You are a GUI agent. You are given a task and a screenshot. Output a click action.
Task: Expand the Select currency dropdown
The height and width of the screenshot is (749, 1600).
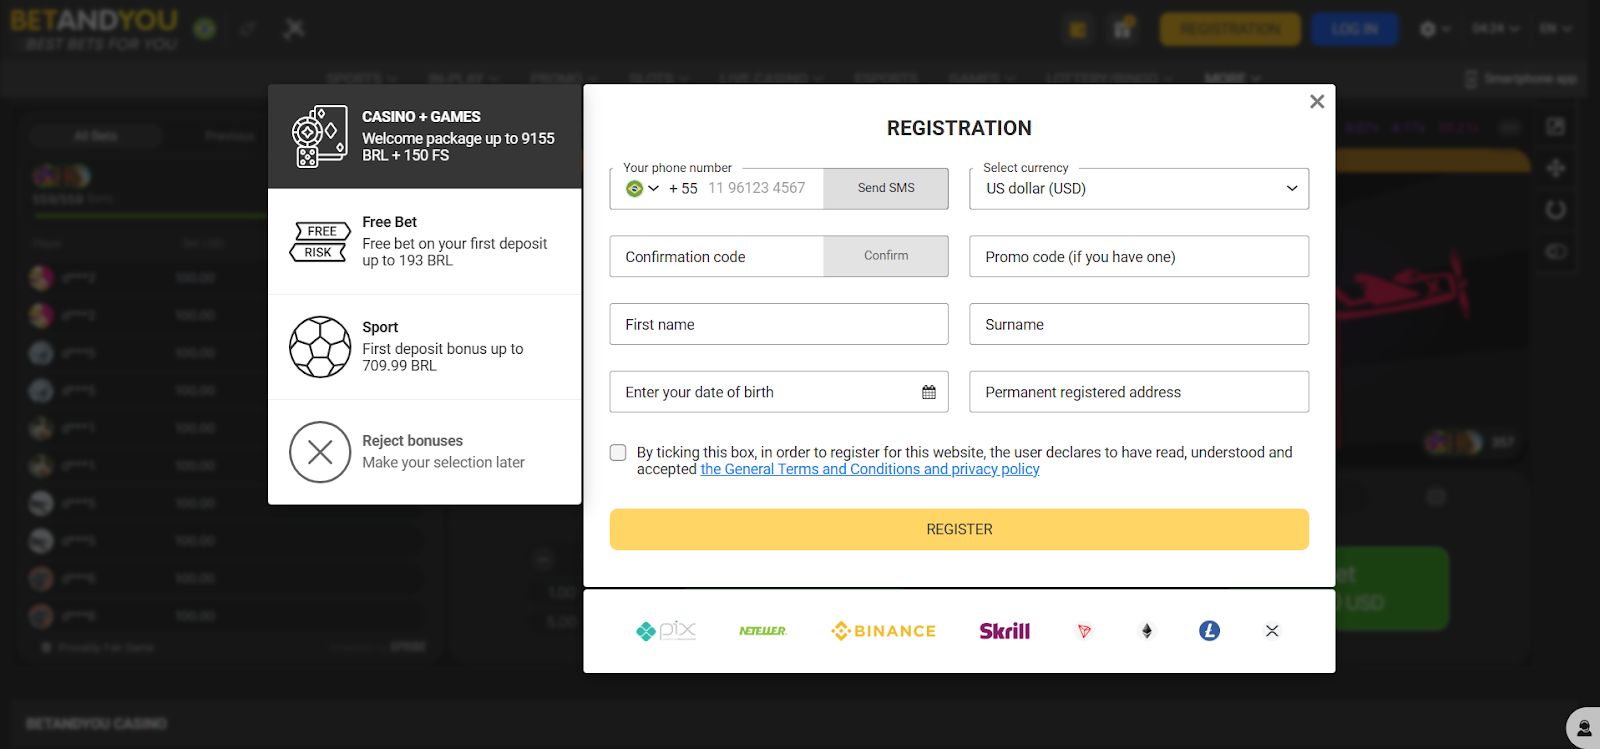(1139, 188)
